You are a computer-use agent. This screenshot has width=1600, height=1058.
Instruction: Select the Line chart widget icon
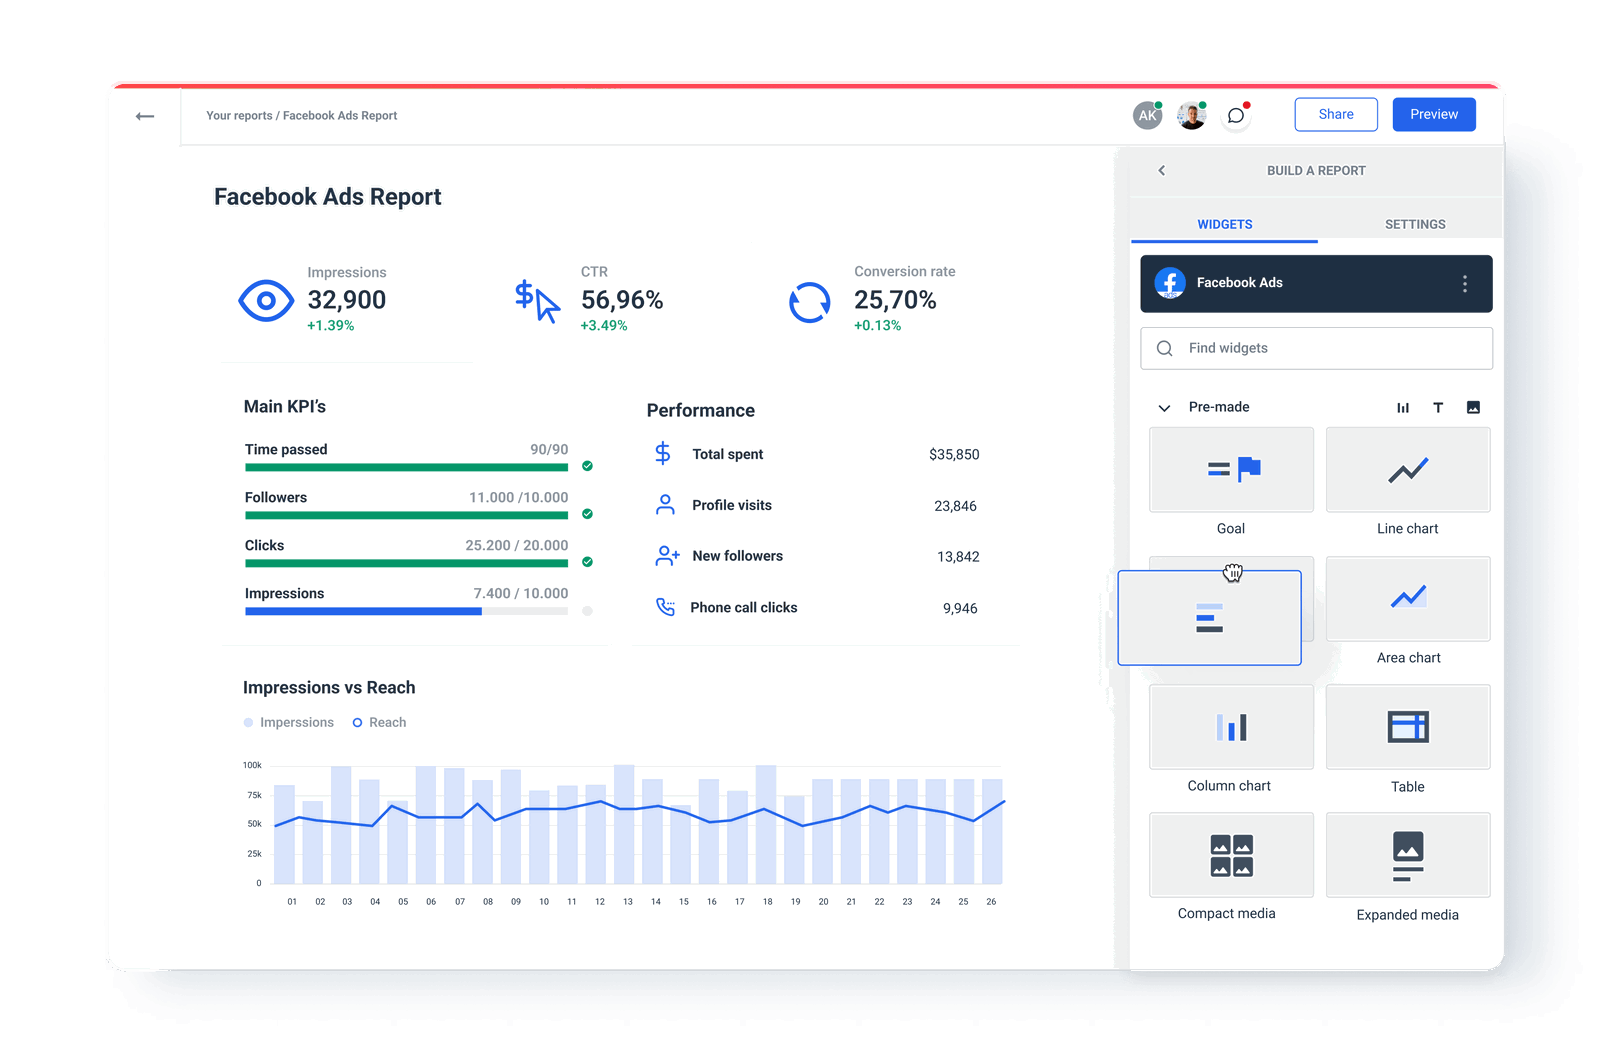coord(1408,470)
